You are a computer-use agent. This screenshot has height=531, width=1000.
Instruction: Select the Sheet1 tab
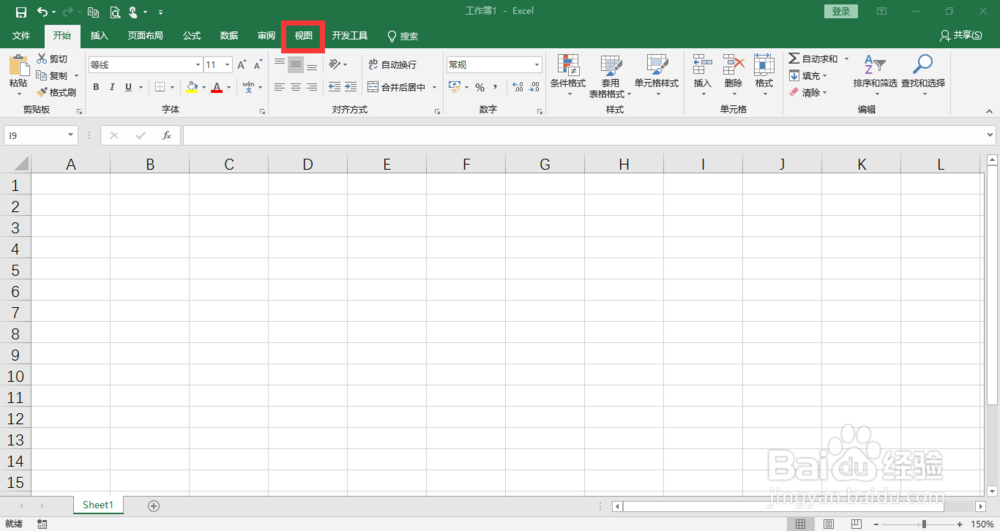tap(98, 505)
